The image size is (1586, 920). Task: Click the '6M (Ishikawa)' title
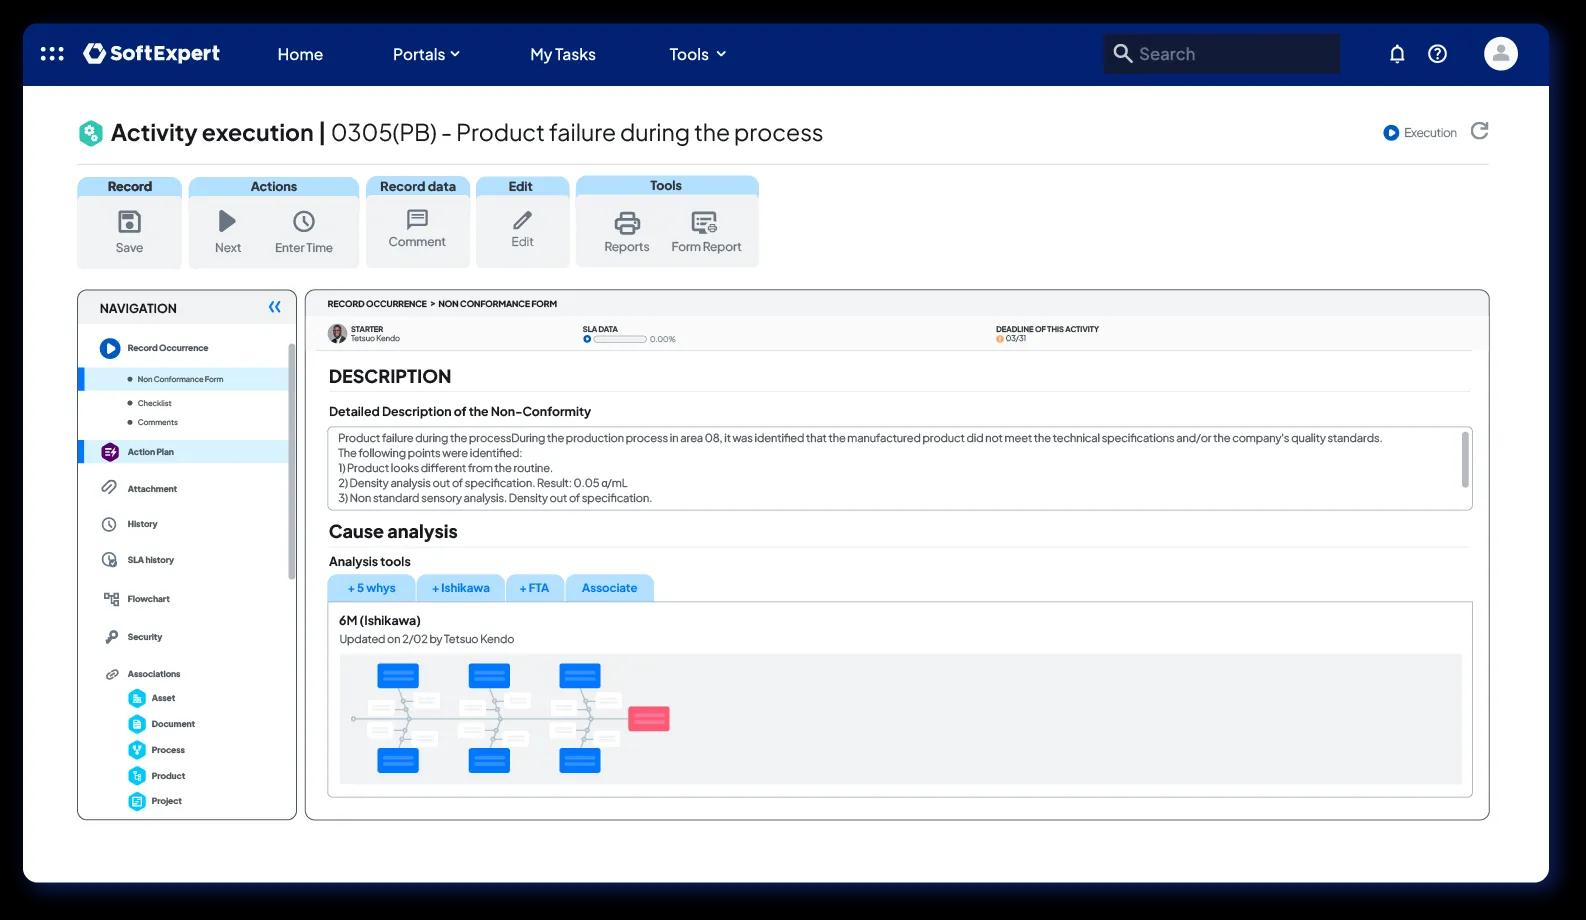pos(380,620)
